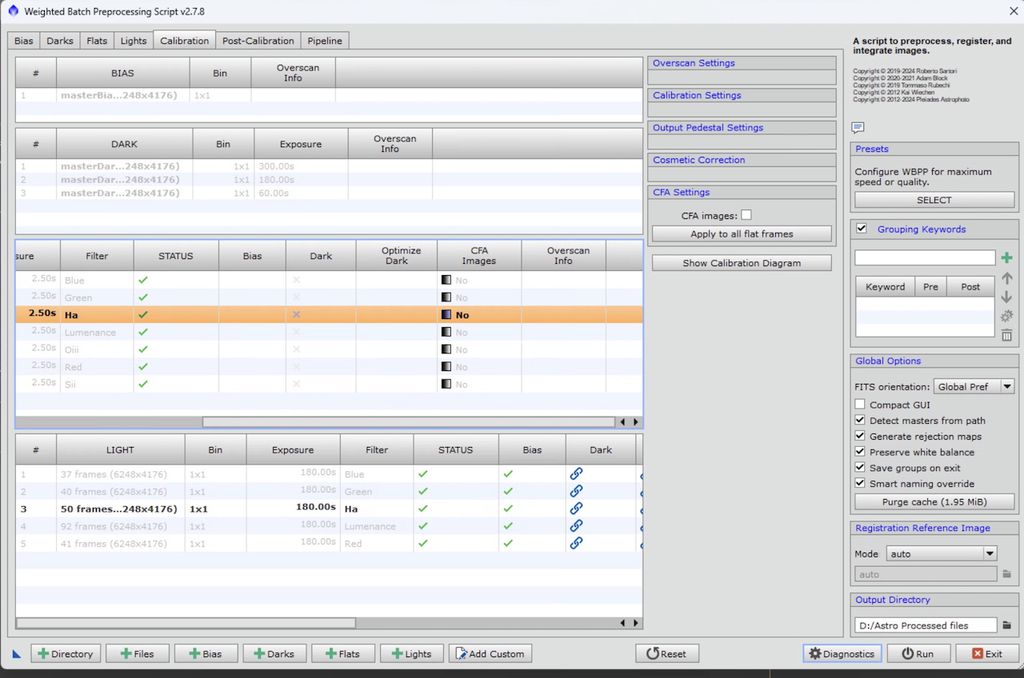Click the CFA Images icon in Oiii flat row
The image size is (1024, 678).
coord(446,349)
